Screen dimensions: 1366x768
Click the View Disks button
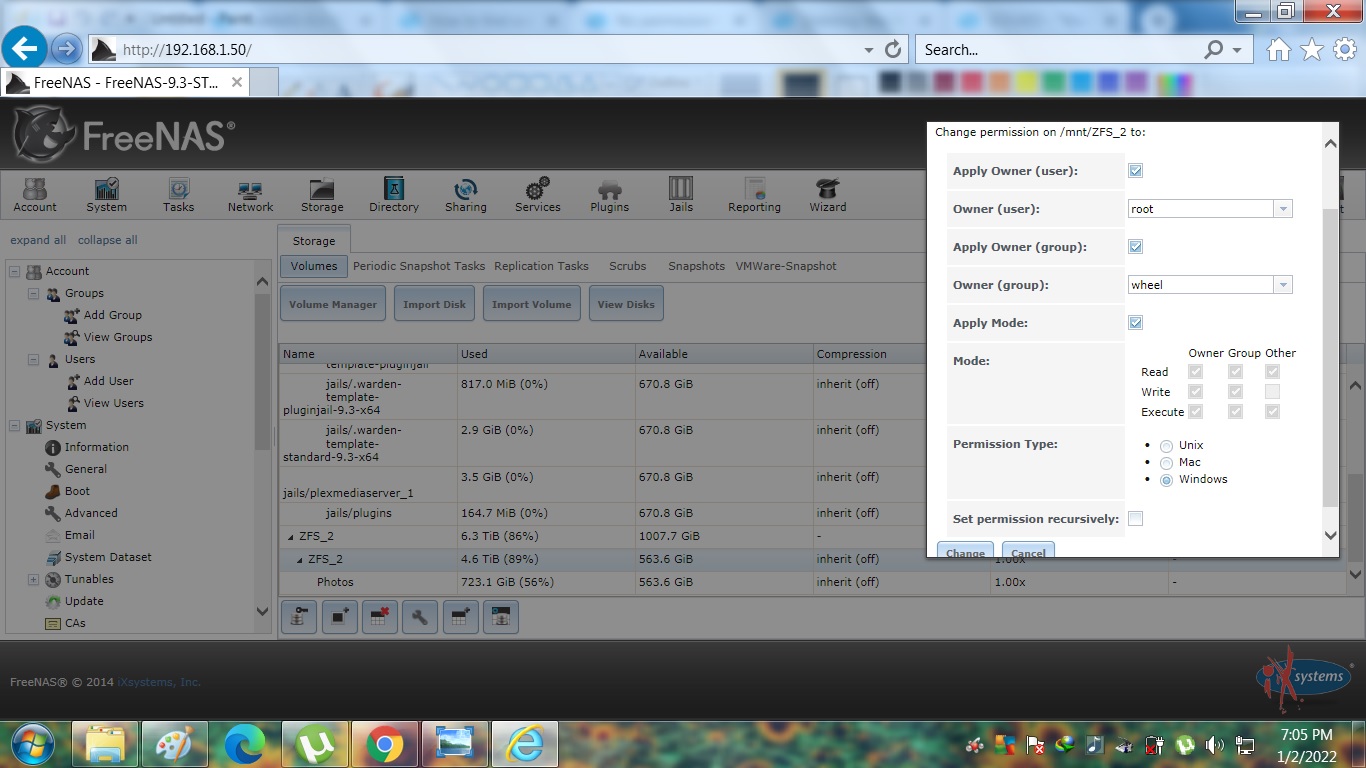[626, 304]
